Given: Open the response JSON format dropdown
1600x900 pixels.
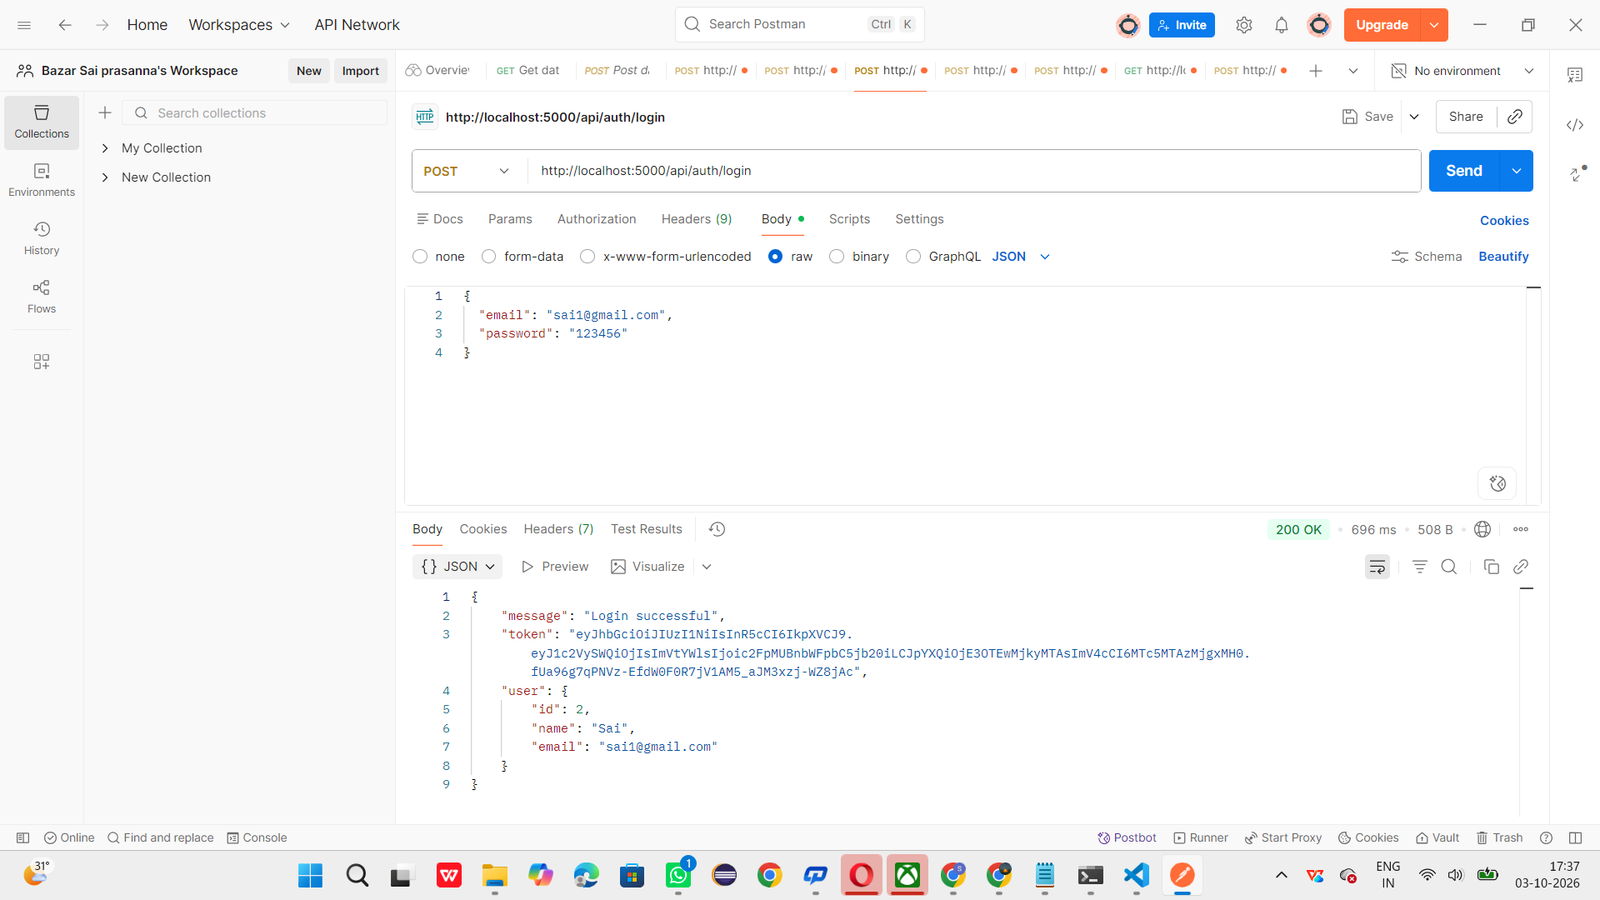Looking at the screenshot, I should [457, 567].
